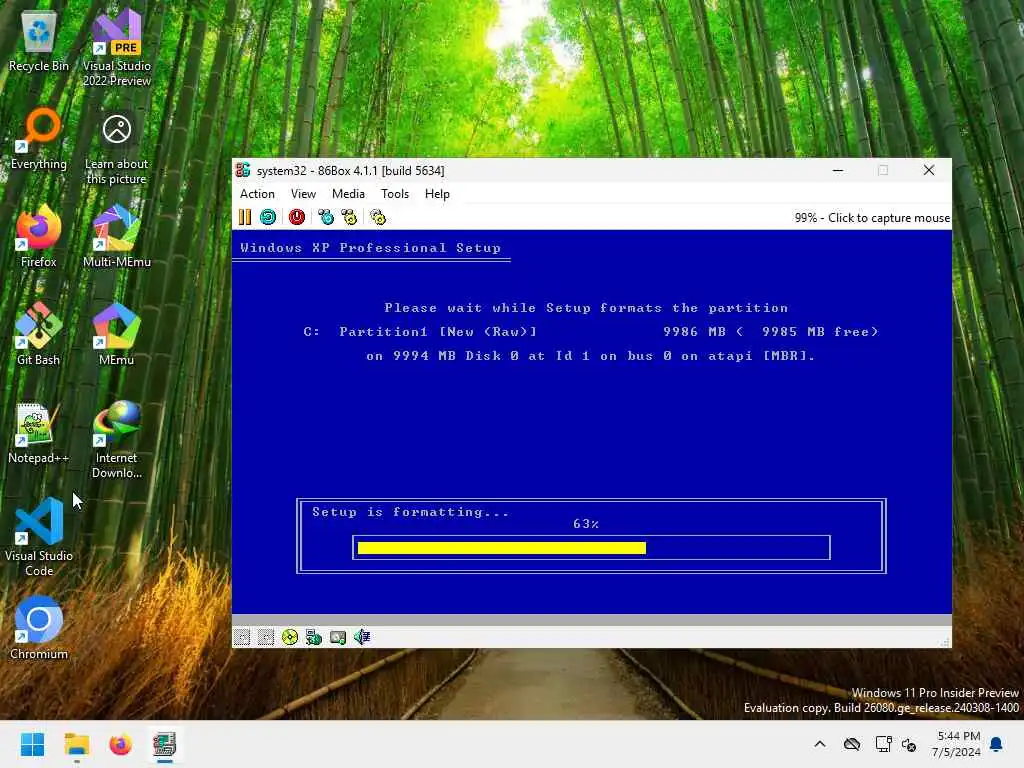Click the 63% progress text
This screenshot has height=768, width=1024.
coord(586,524)
